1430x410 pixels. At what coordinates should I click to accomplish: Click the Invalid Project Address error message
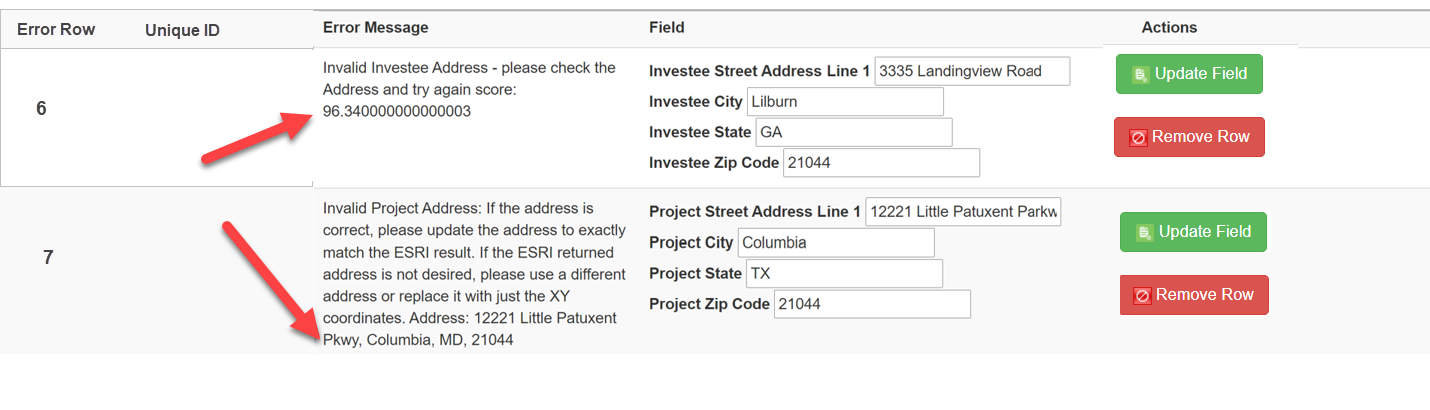tap(470, 274)
